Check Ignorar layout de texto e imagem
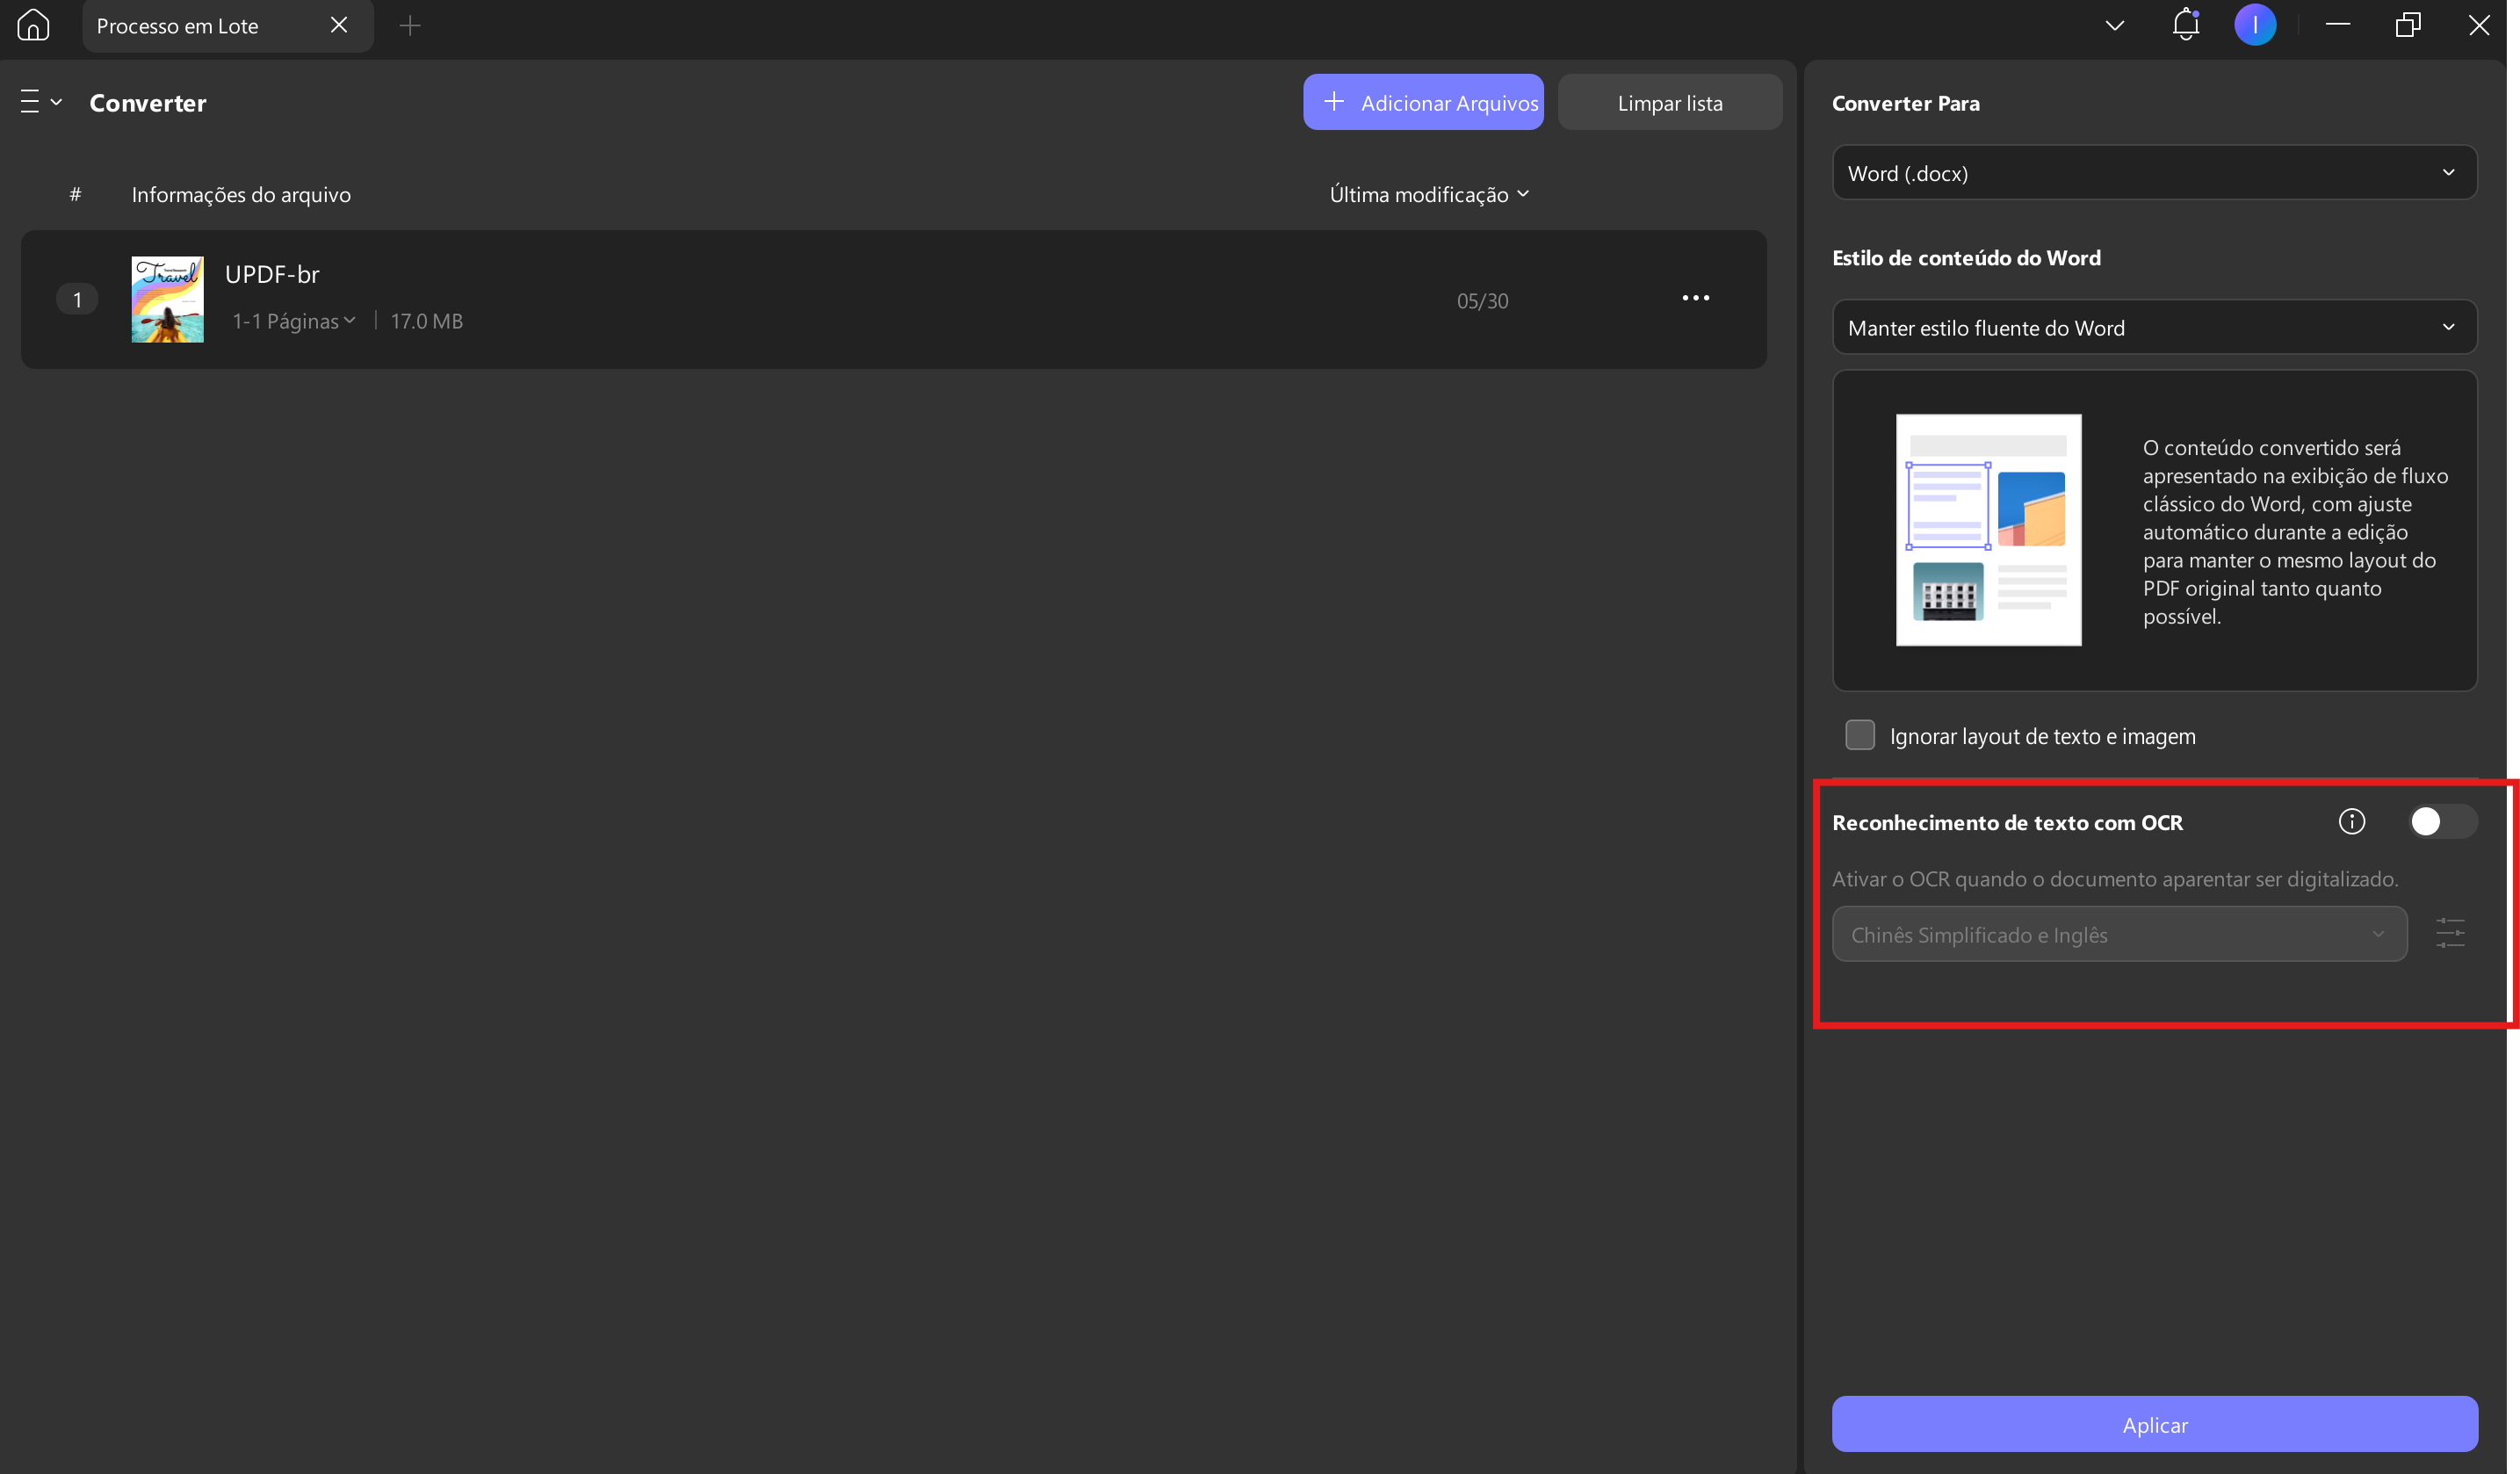This screenshot has height=1474, width=2520. pyautogui.click(x=1859, y=735)
